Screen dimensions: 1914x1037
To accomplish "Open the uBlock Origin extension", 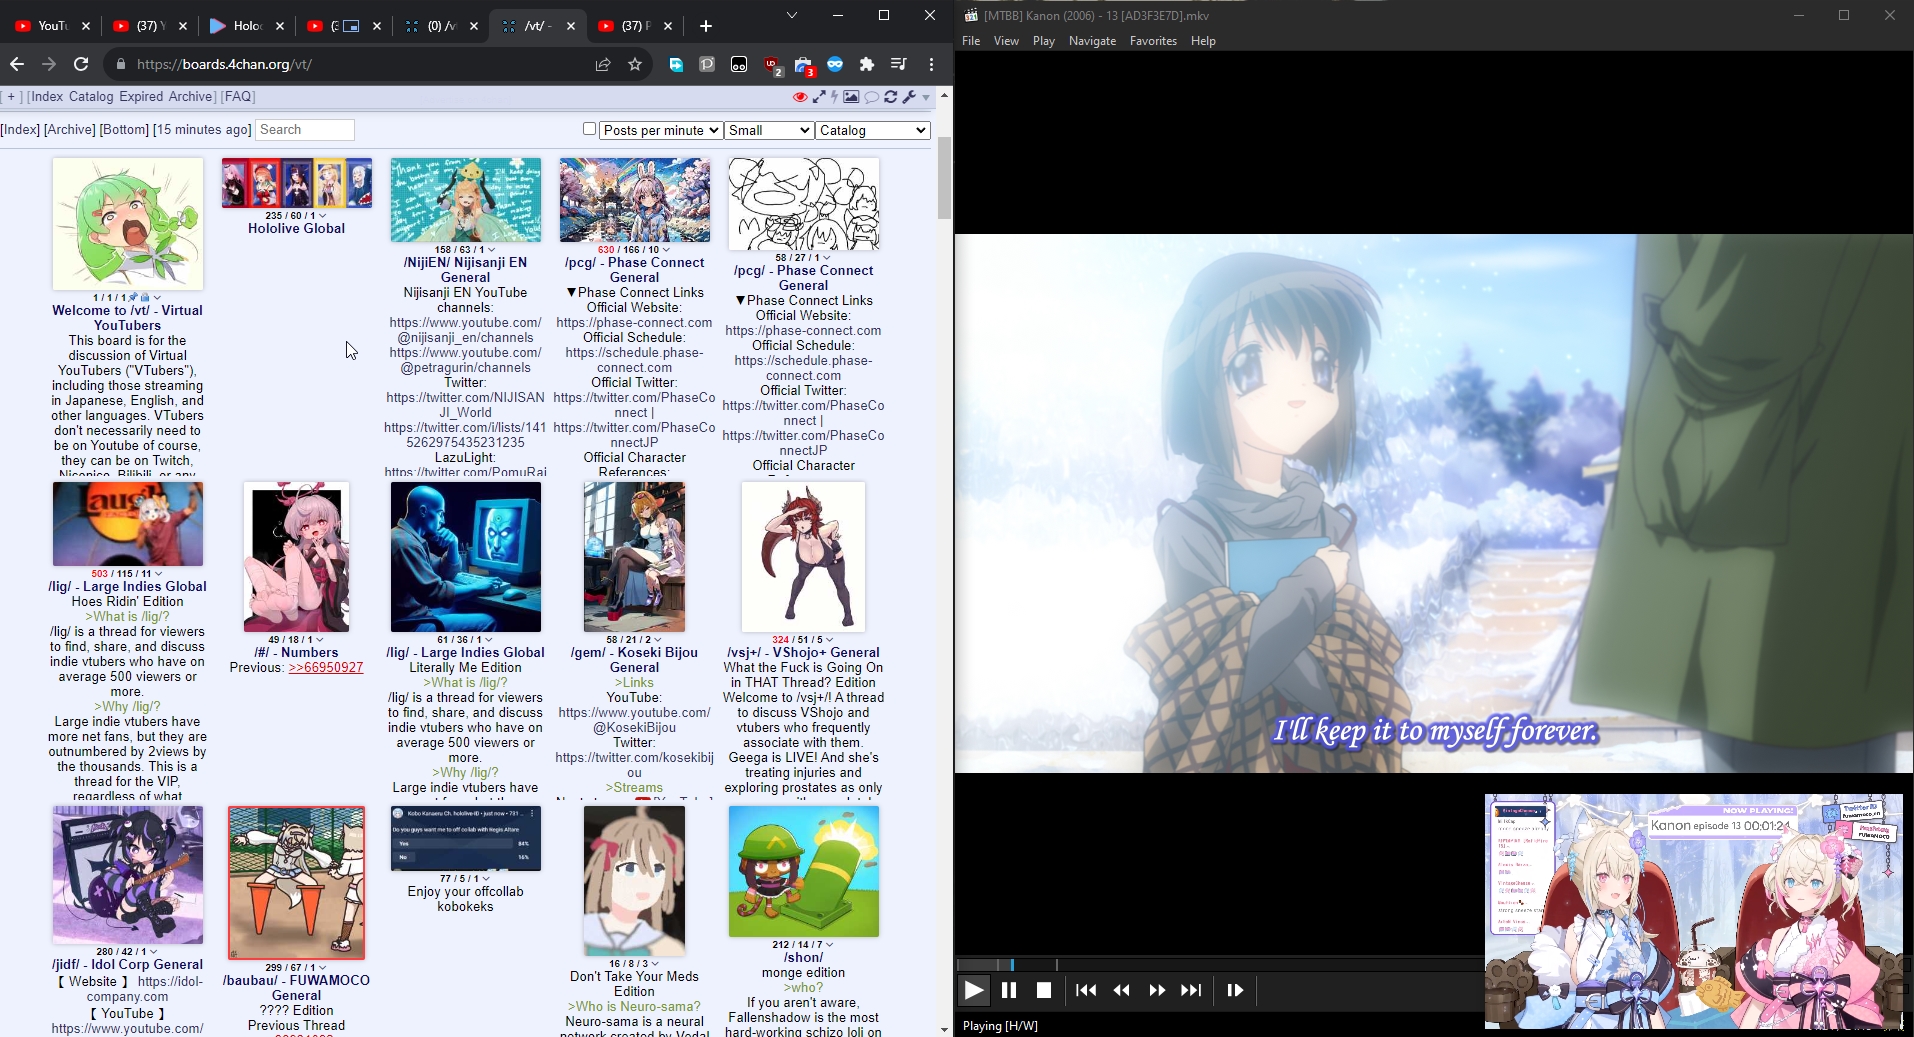I will click(772, 65).
